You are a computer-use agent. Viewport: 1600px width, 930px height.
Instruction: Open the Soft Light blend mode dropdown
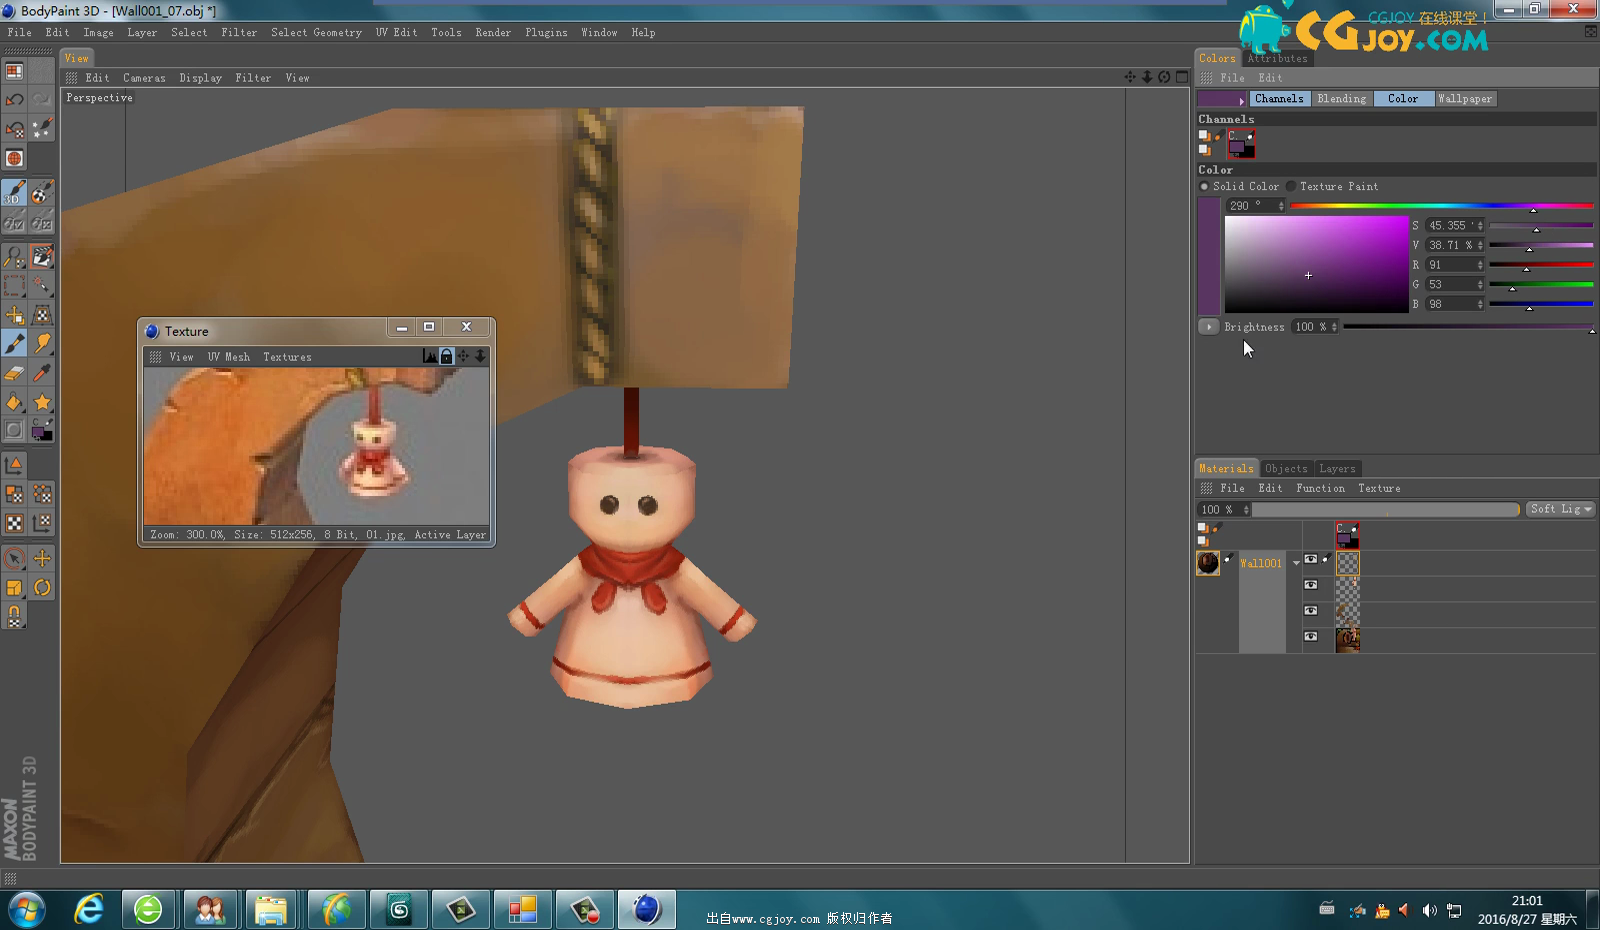(x=1561, y=509)
